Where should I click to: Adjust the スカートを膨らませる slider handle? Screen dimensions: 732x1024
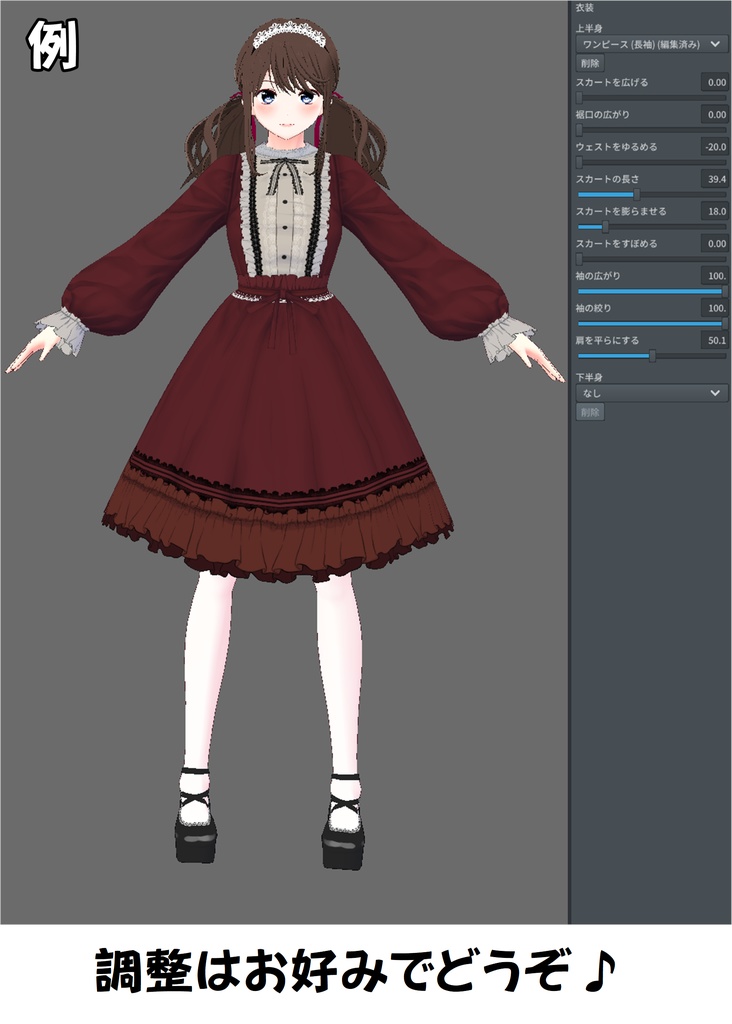point(605,227)
